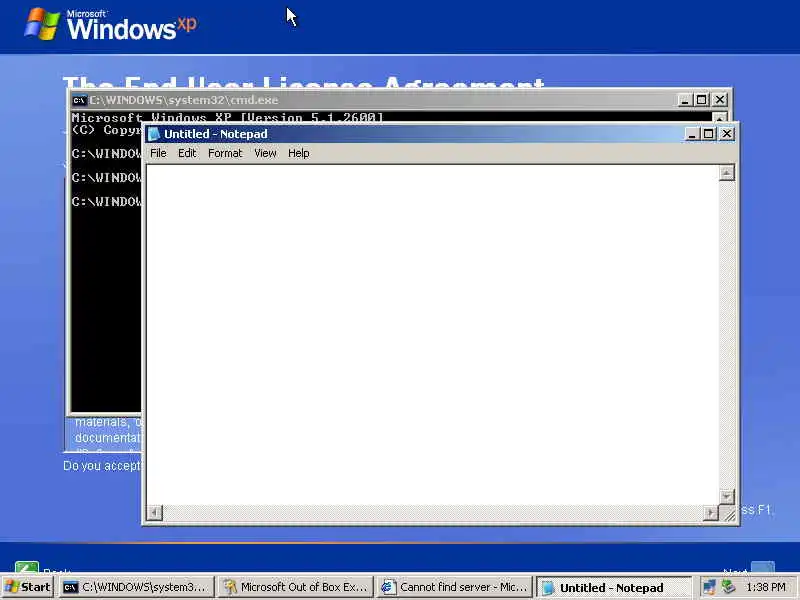The height and width of the screenshot is (600, 800).
Task: Close the Untitled - Notepad window
Action: 727,134
